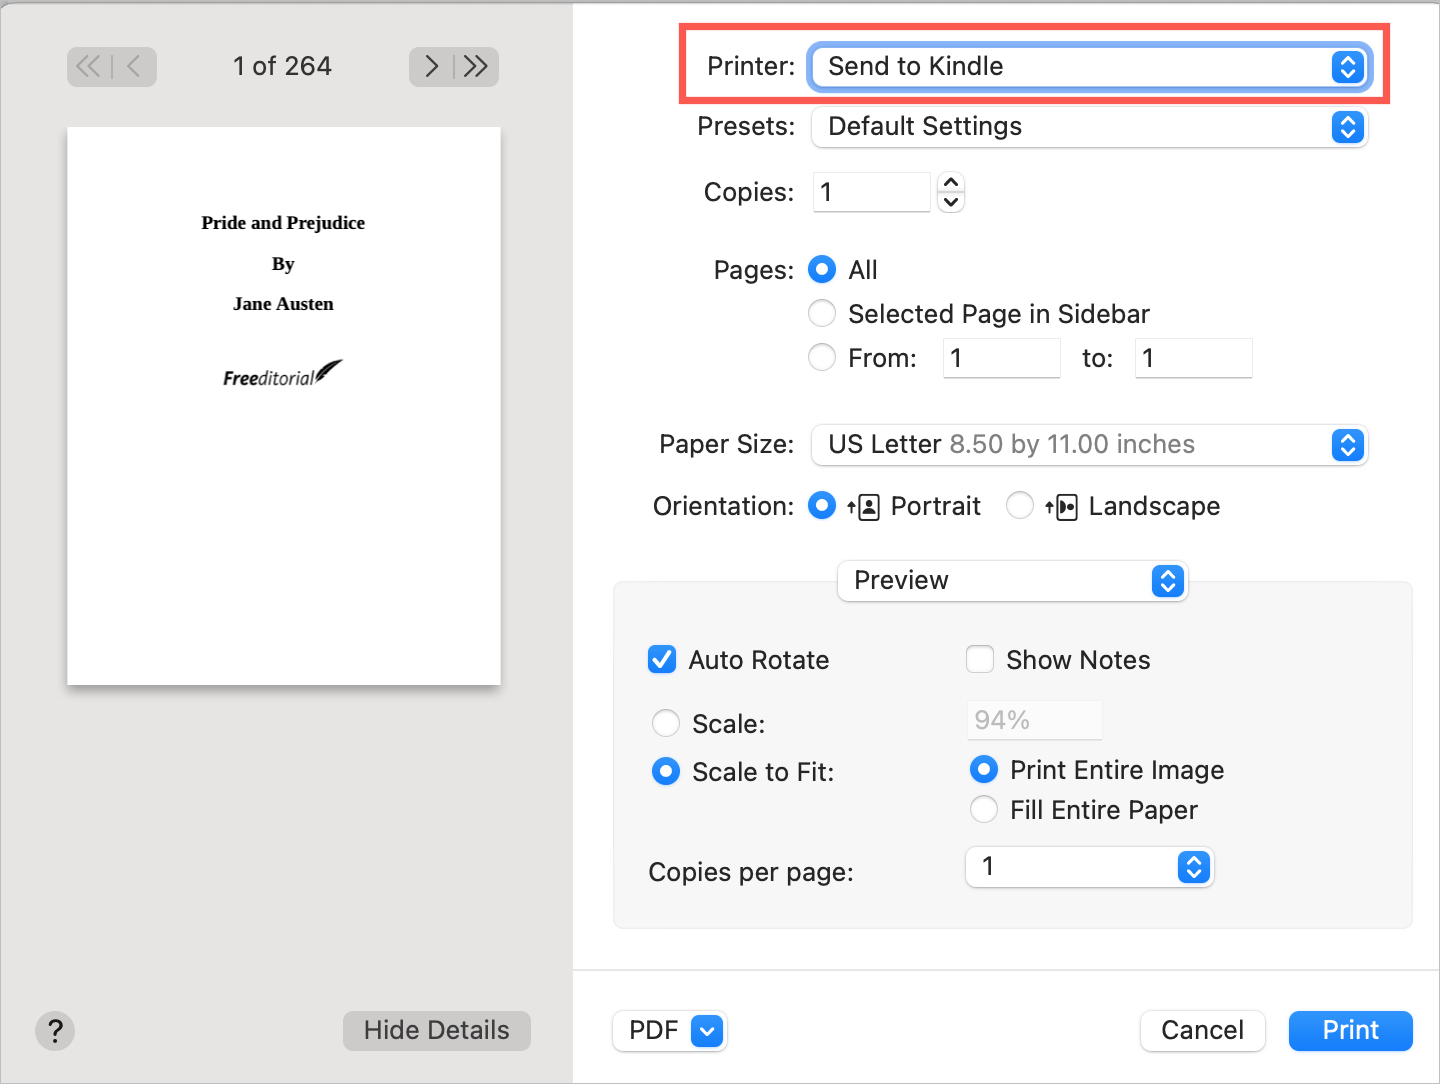
Task: Enable the Show Notes checkbox
Action: [x=980, y=660]
